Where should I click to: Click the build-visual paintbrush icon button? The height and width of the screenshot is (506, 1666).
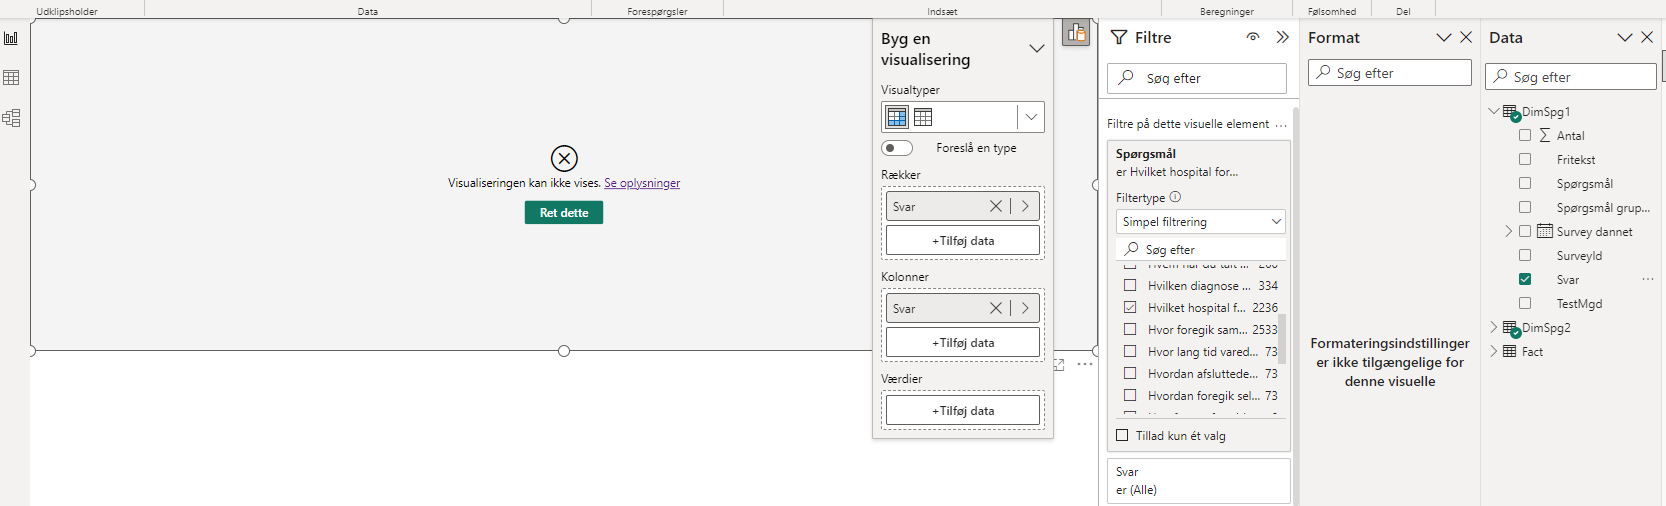point(1076,33)
